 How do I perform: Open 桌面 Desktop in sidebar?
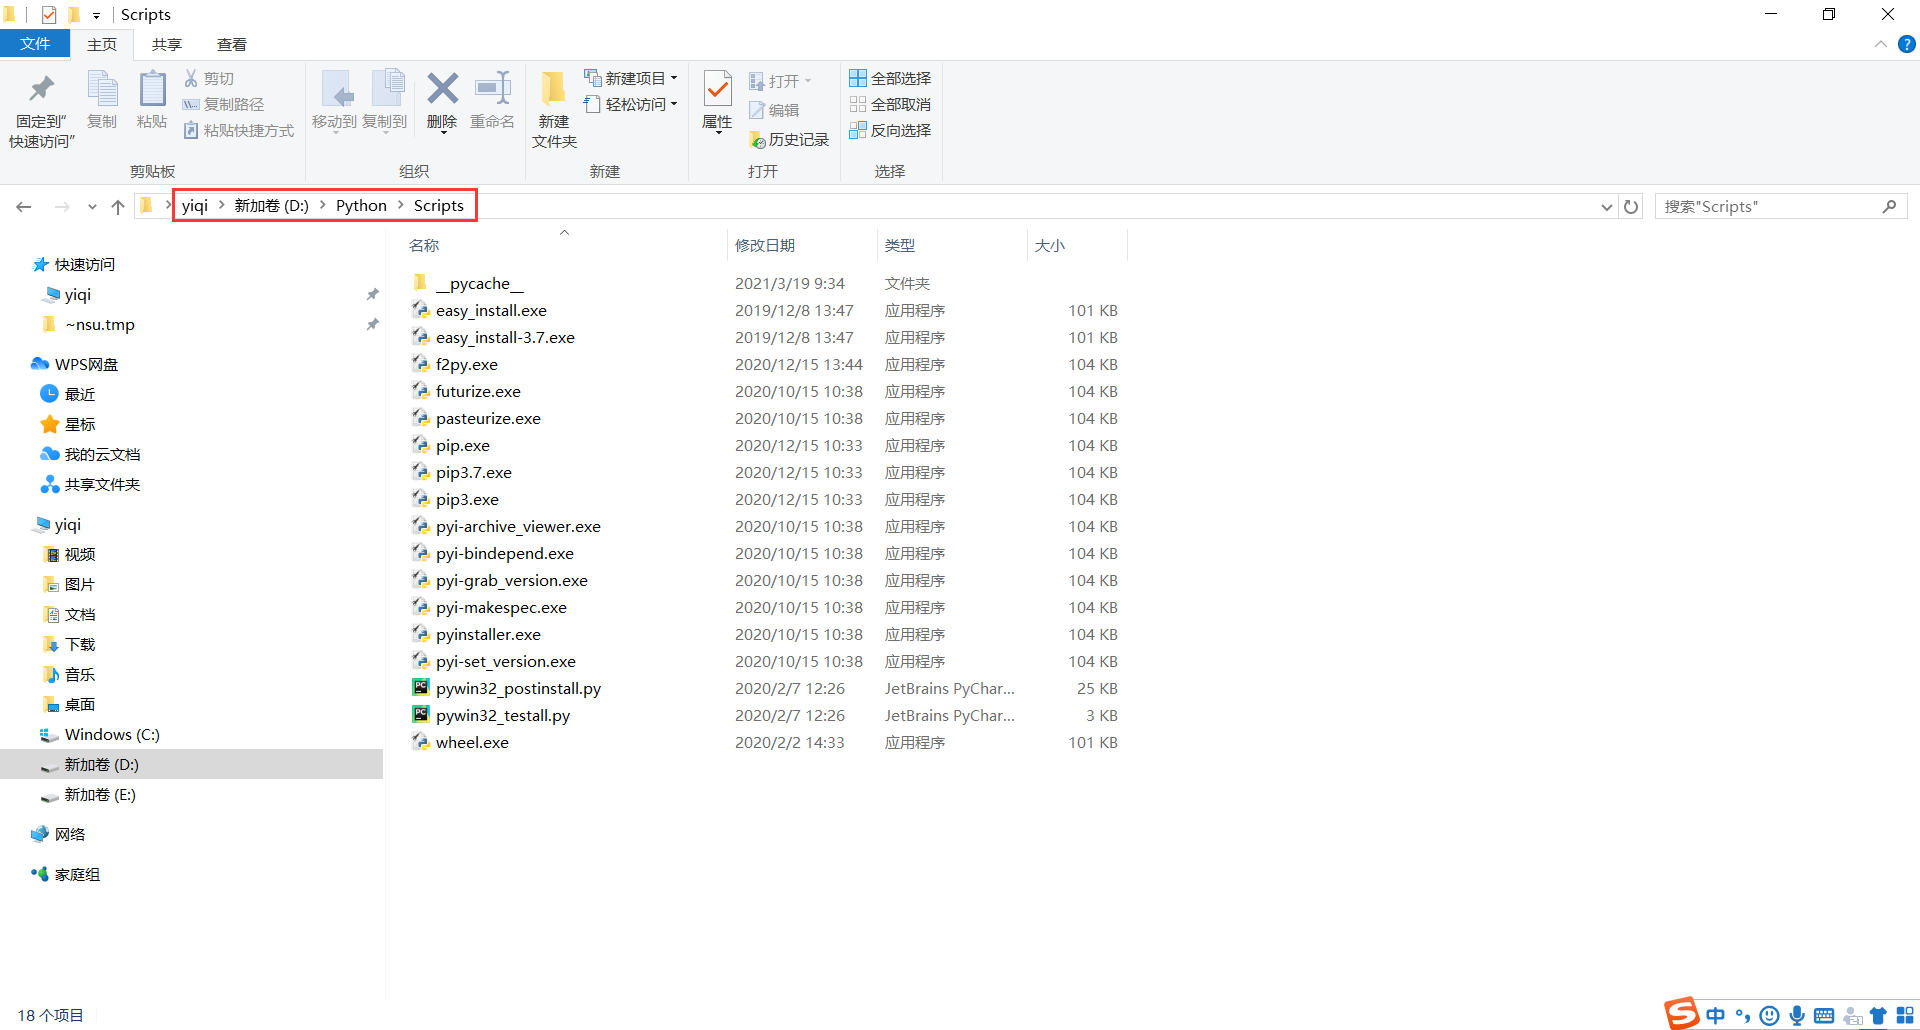click(x=80, y=704)
